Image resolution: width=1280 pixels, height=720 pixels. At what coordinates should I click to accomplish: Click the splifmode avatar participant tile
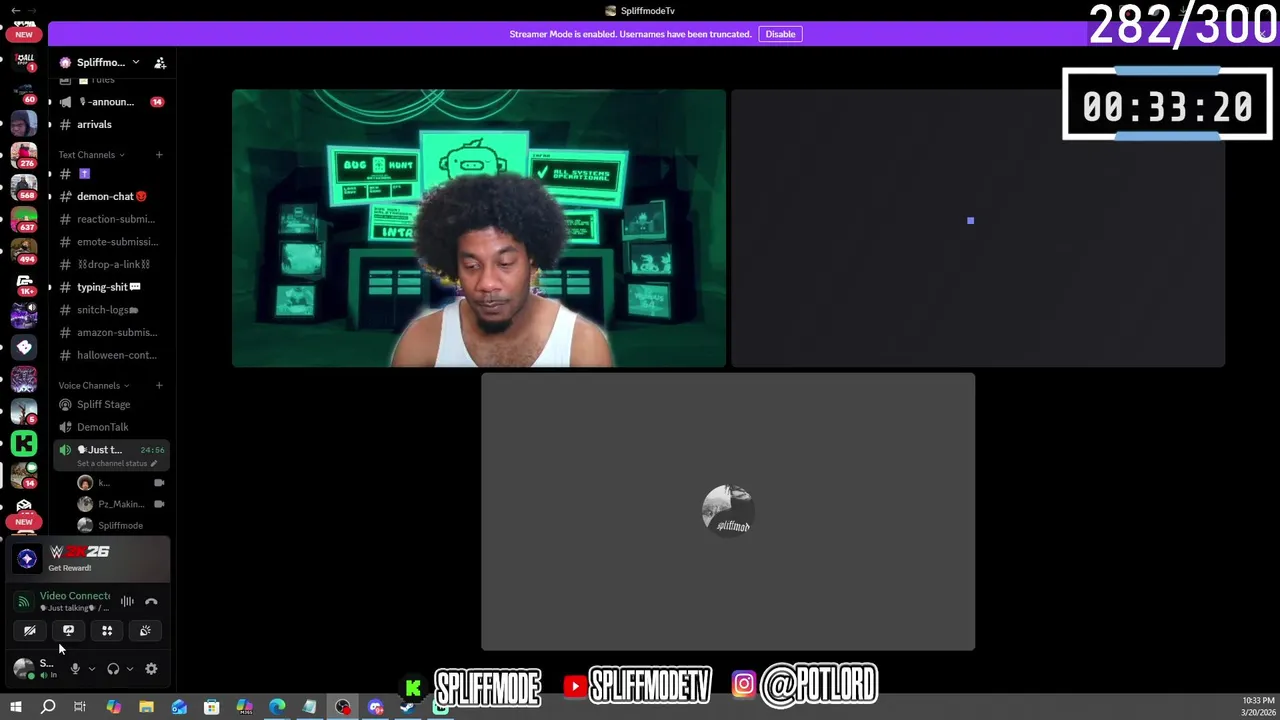(728, 512)
